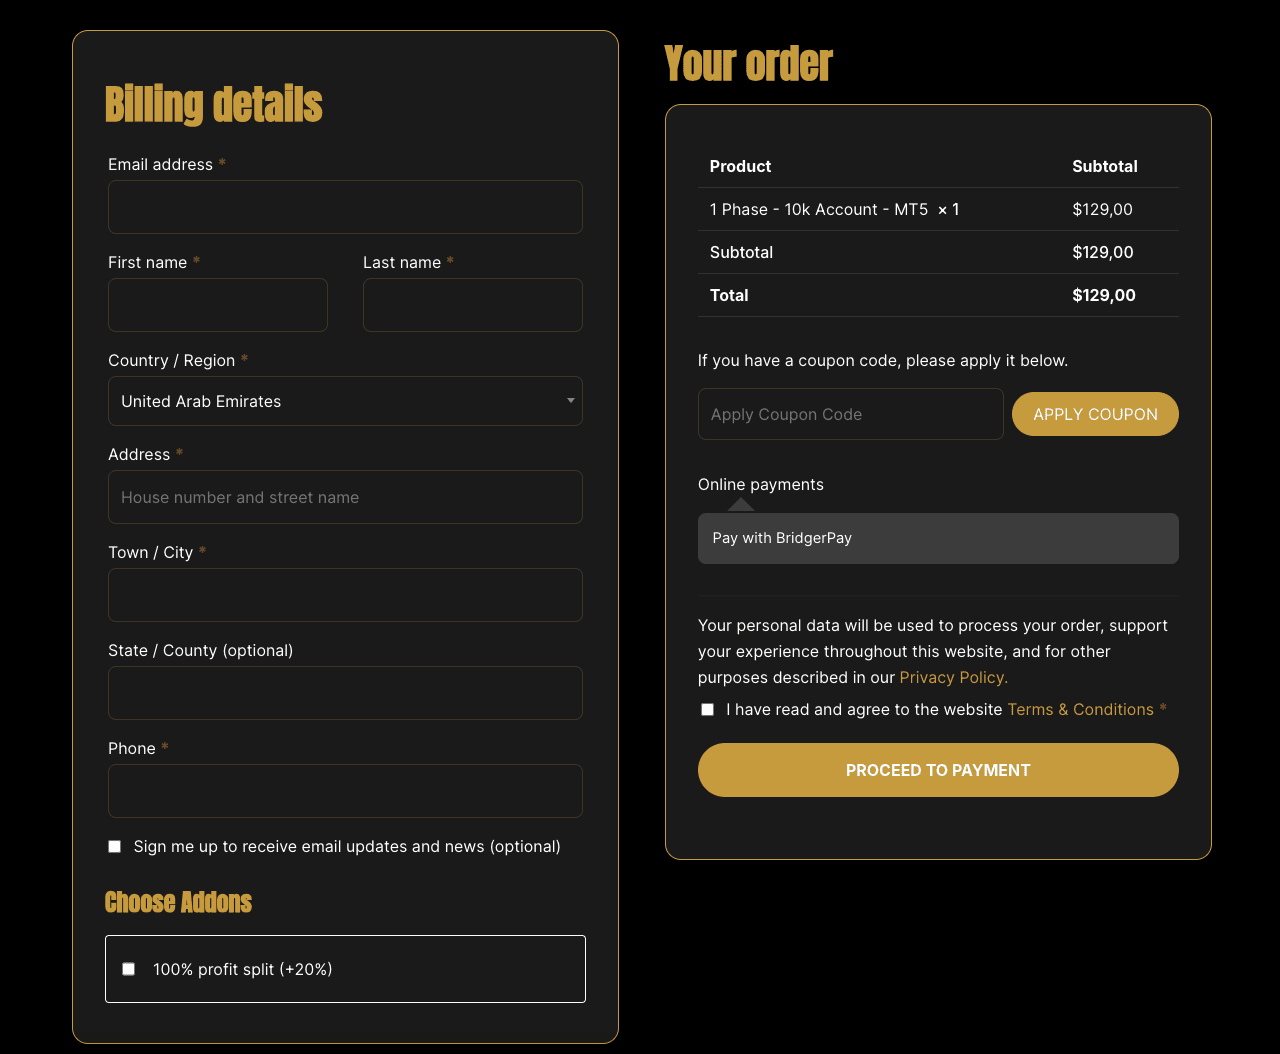Focus the House number and street name field
This screenshot has height=1054, width=1280.
coord(345,497)
